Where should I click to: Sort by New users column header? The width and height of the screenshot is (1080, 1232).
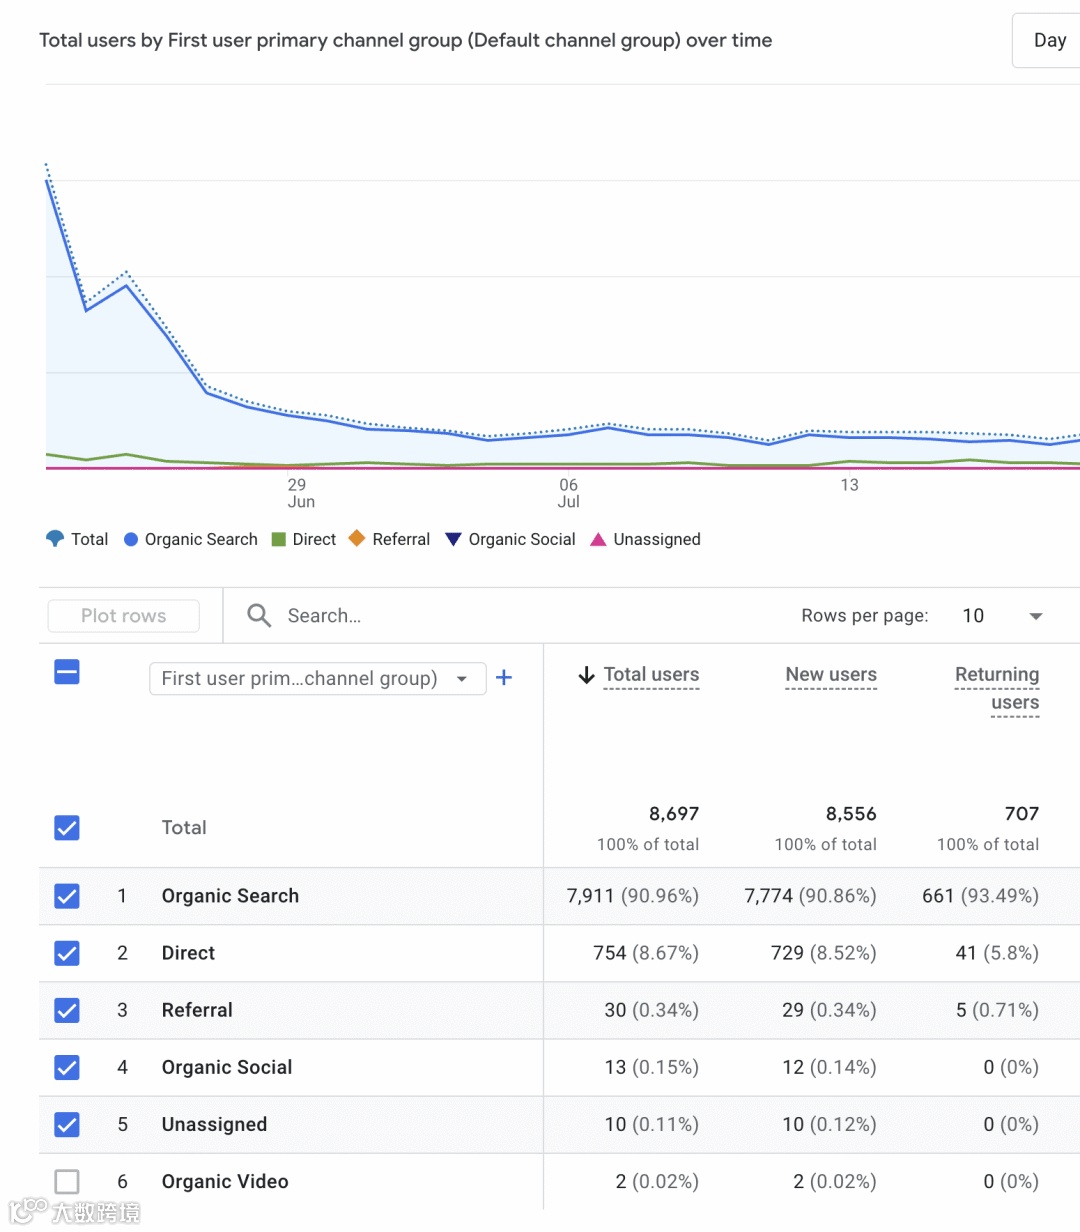coord(831,675)
